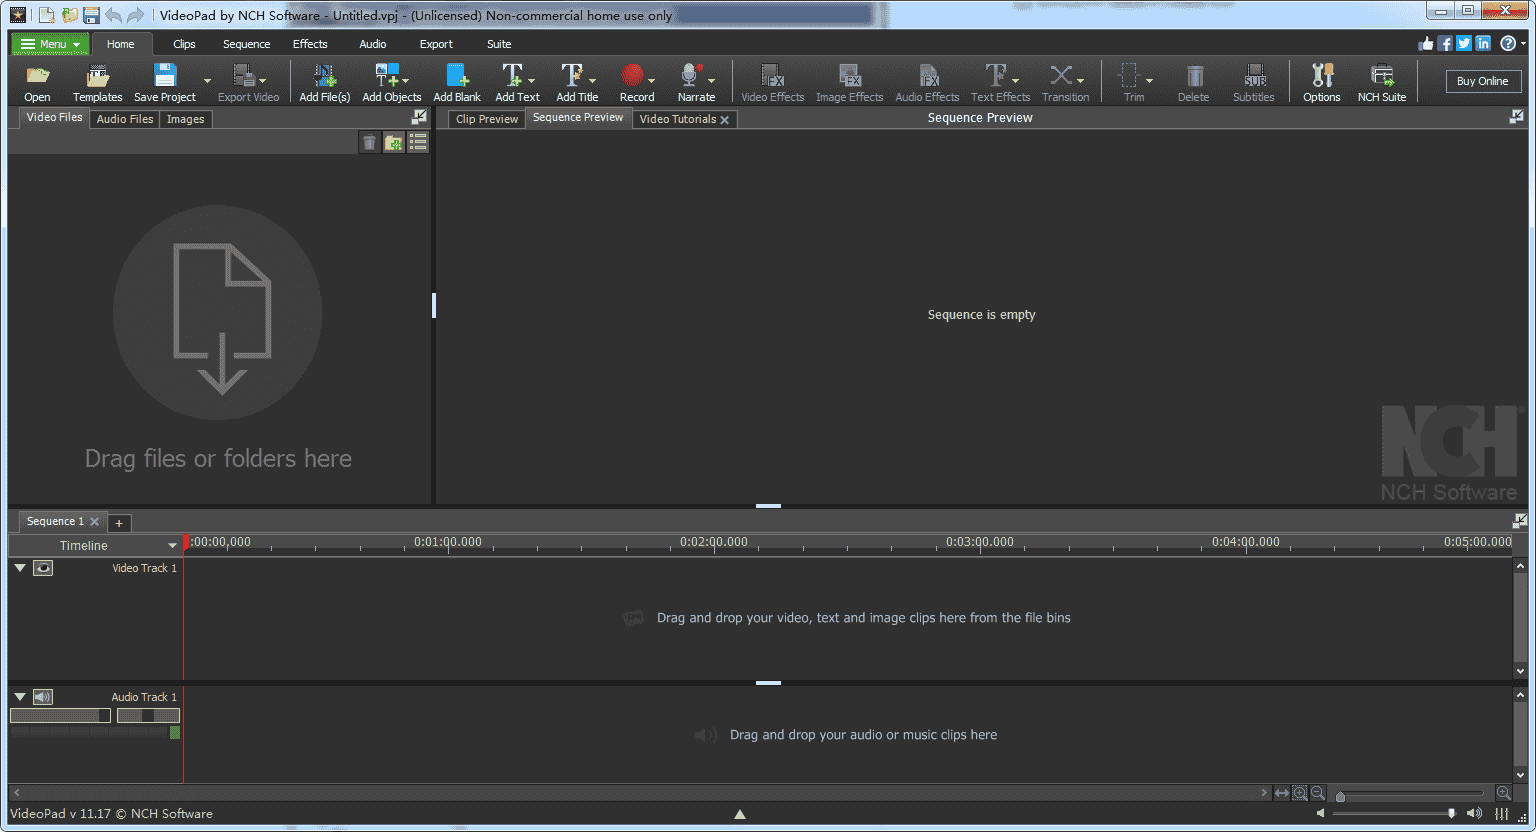Mute playback with the bottom-right speaker icon
The image size is (1536, 832).
tap(1474, 813)
